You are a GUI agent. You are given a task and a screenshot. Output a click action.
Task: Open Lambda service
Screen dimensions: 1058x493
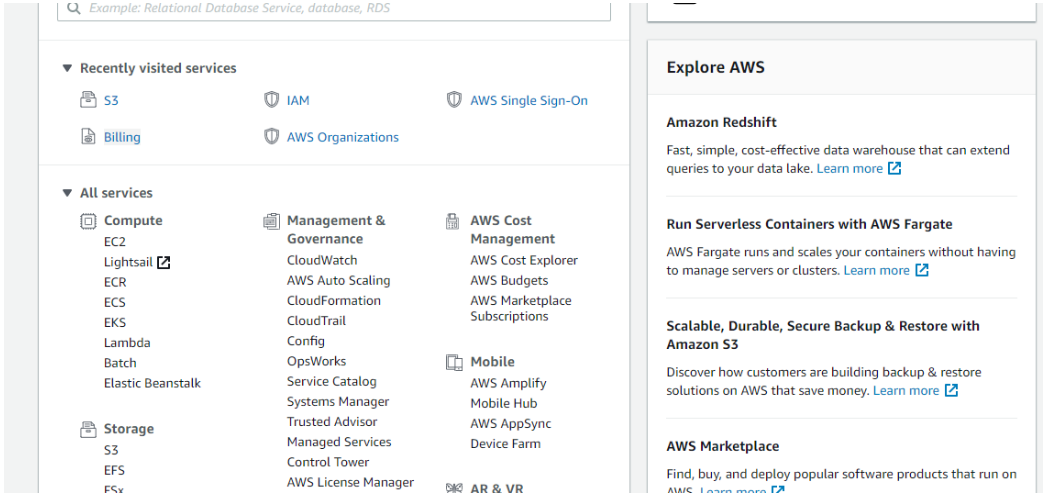(128, 343)
